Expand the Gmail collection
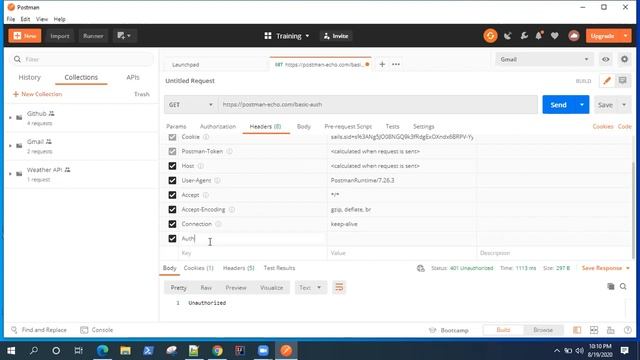 coord(10,146)
